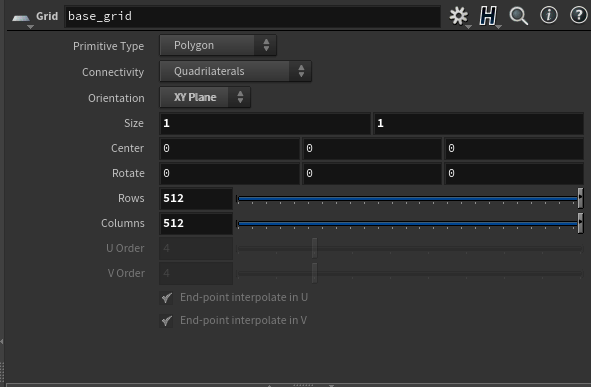Click the Rotate Y value field
This screenshot has height=387, width=591.
tap(372, 173)
